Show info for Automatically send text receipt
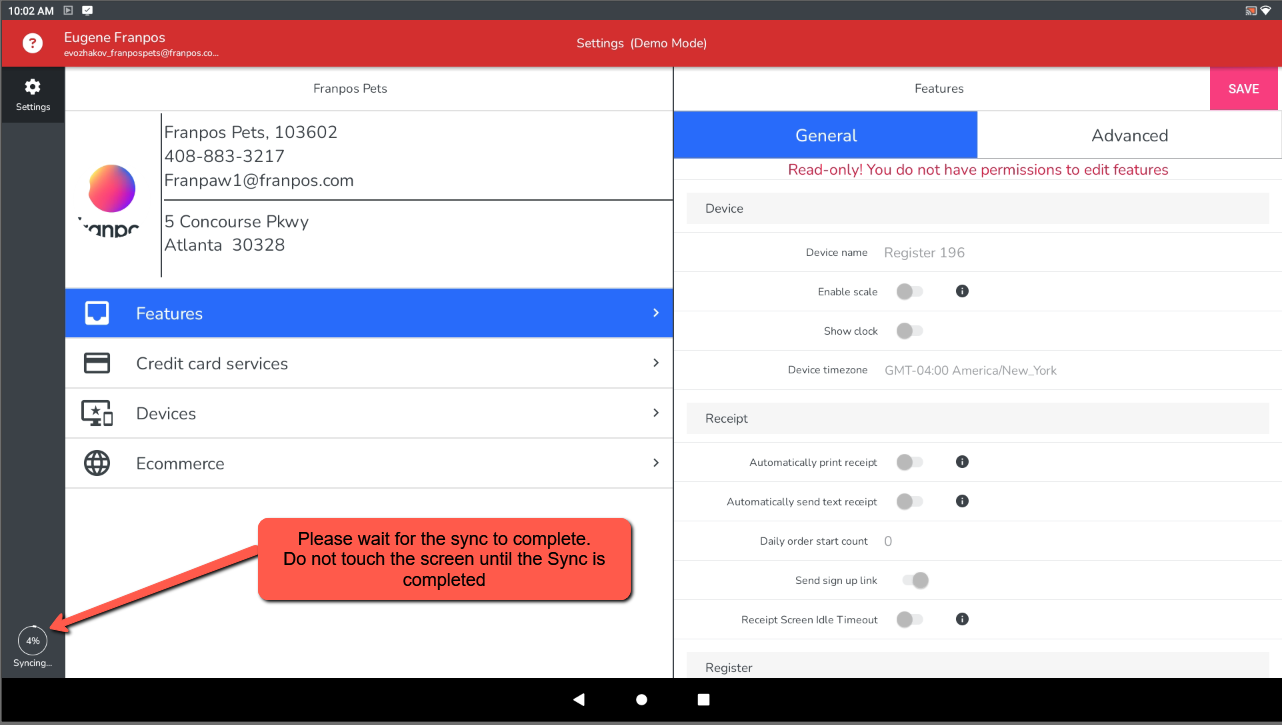1282x725 pixels. [962, 501]
